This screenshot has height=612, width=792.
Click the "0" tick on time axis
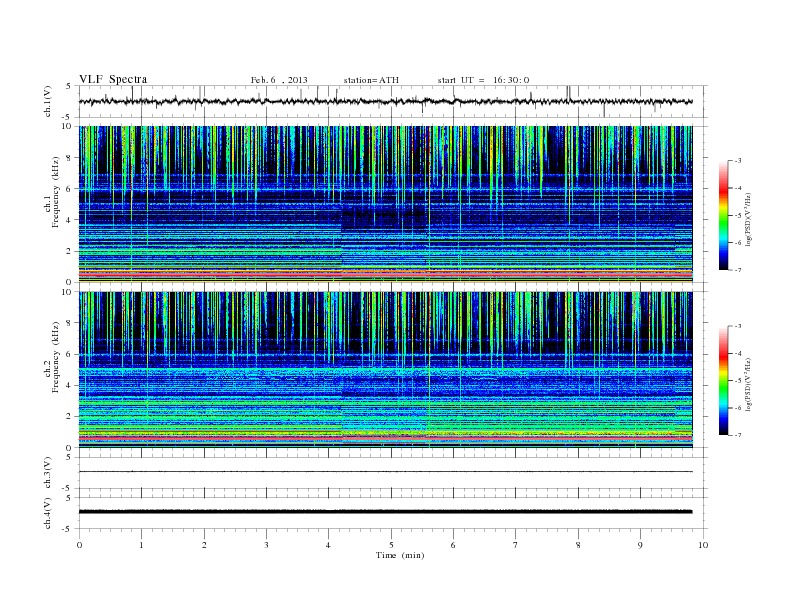tap(79, 545)
